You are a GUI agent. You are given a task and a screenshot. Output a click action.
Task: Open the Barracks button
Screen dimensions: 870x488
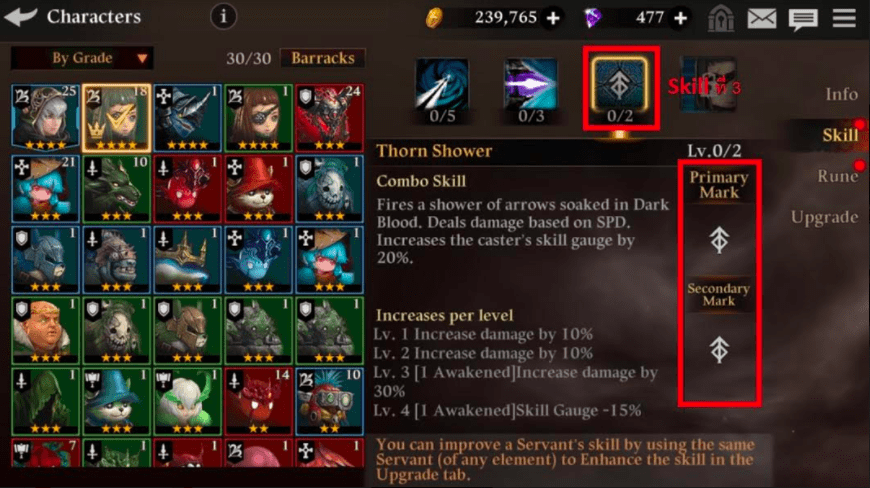point(323,58)
